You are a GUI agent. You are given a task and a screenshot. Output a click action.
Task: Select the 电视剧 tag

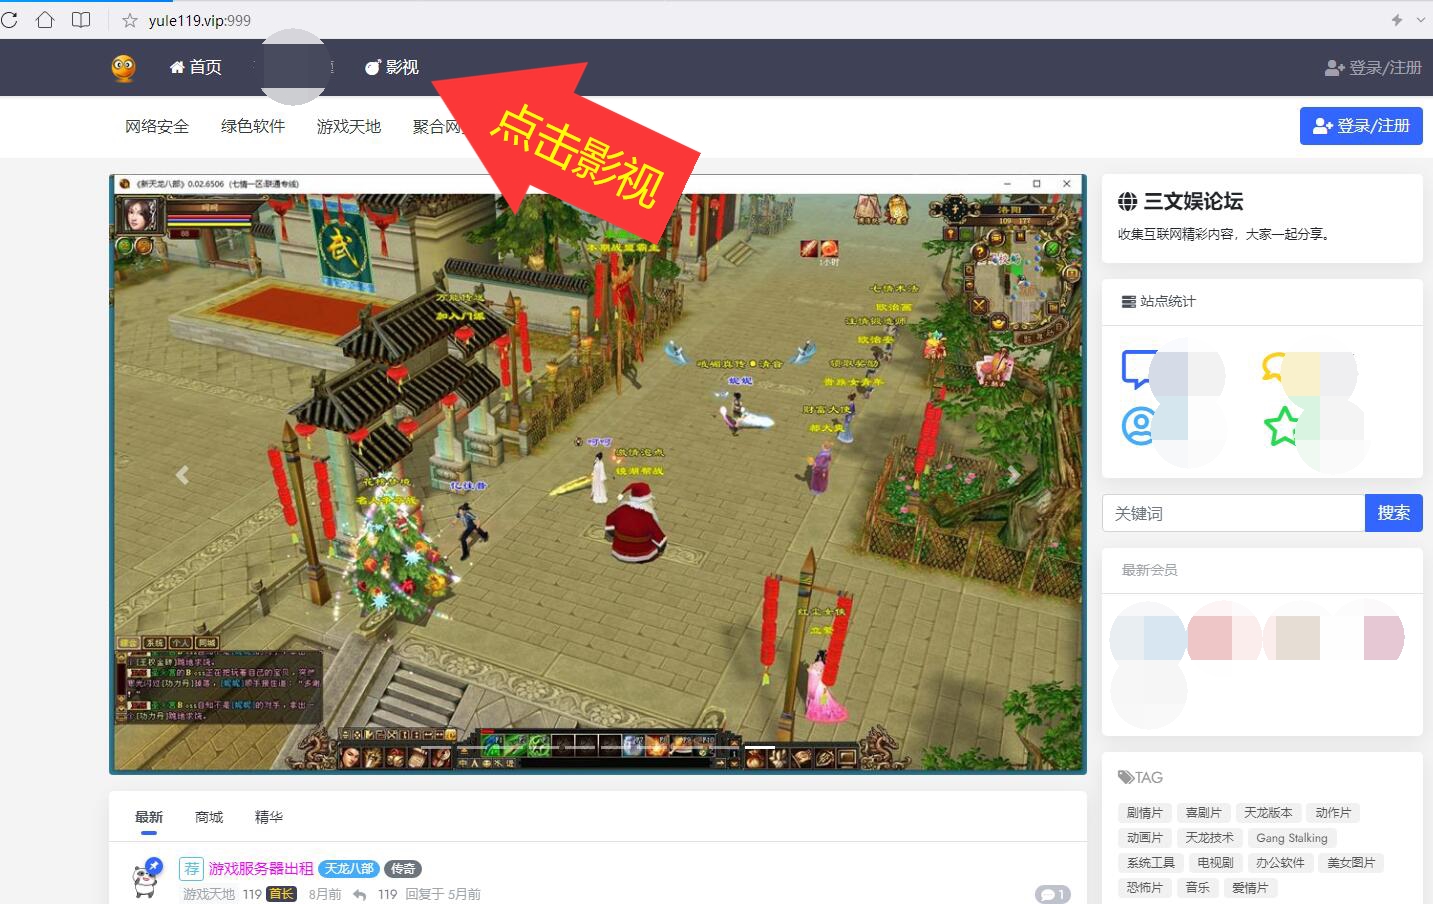click(1215, 862)
